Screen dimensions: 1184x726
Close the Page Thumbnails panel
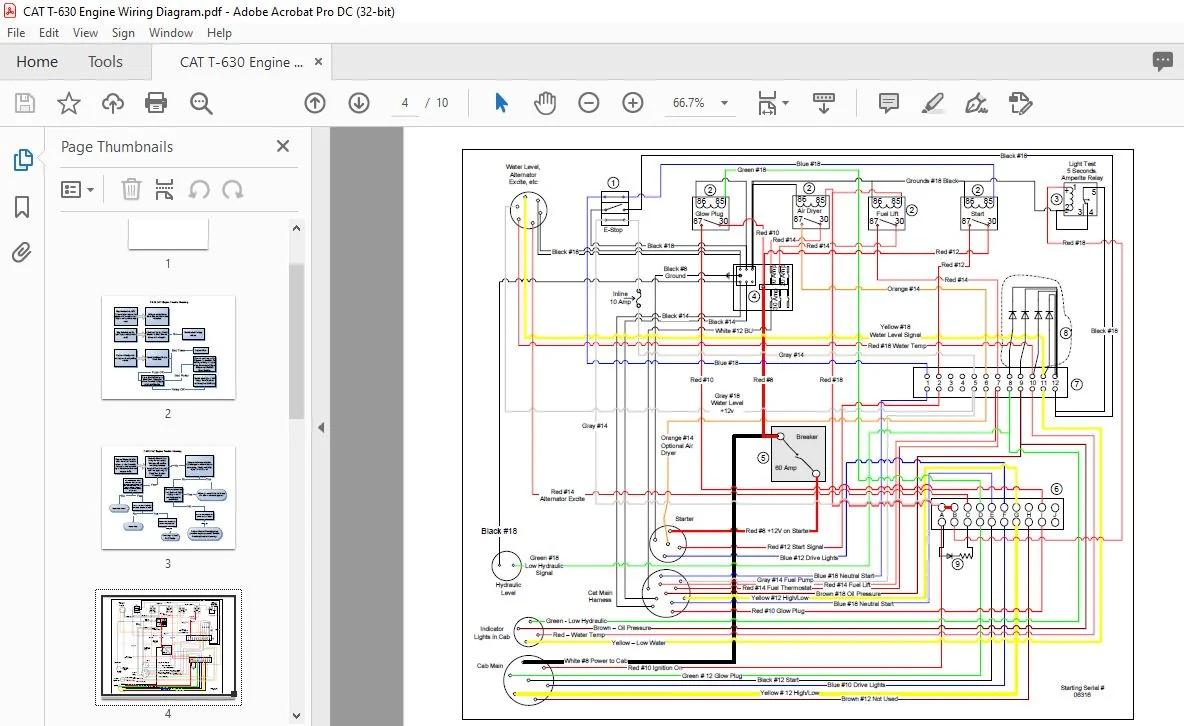283,146
